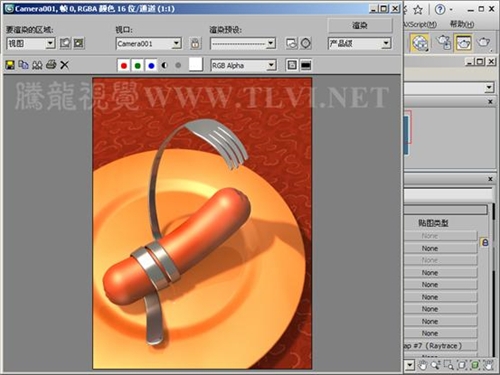Select the first pan hand tool in bottom toolbar
Screen dimensions: 500x375
click(423, 365)
